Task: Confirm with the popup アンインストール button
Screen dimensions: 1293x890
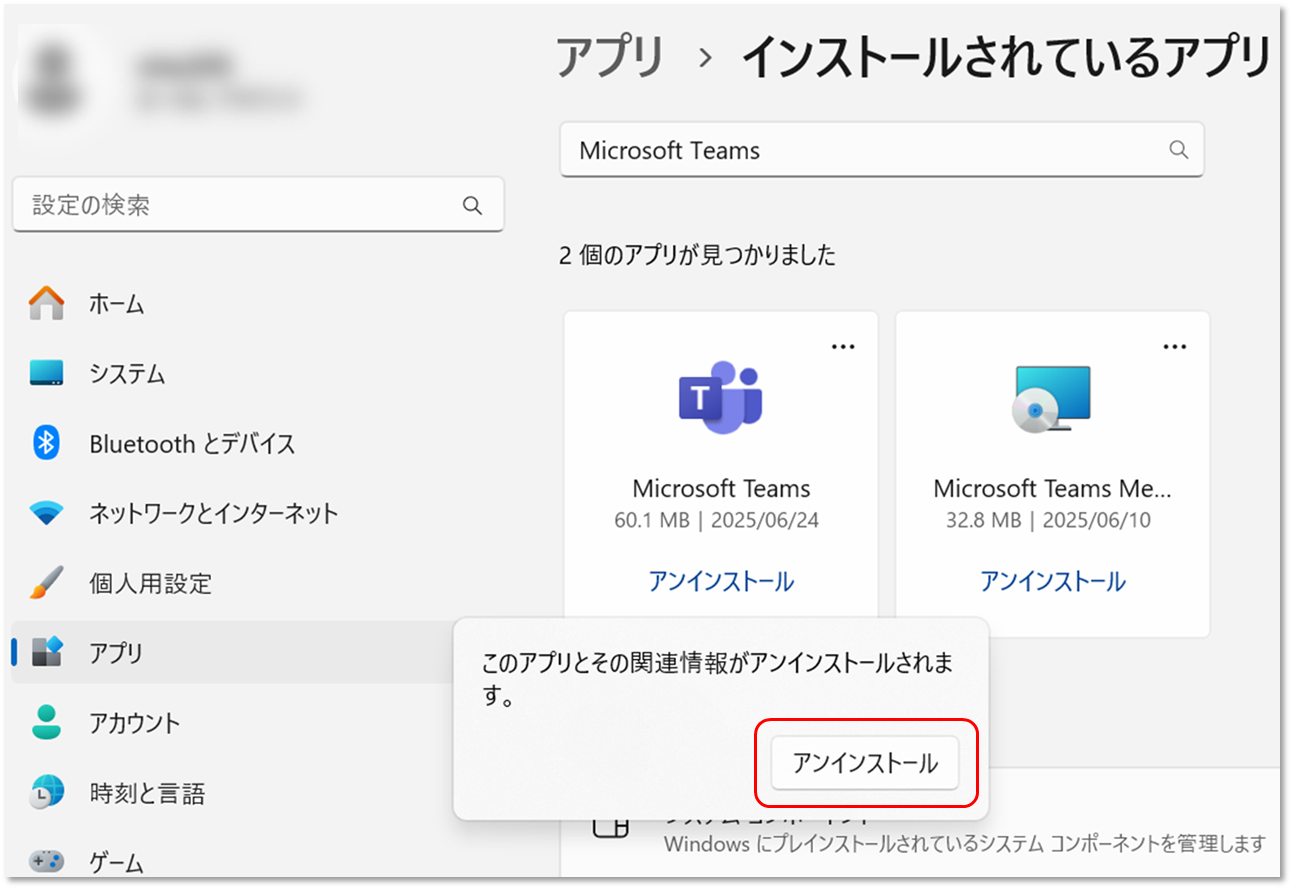Action: (865, 764)
